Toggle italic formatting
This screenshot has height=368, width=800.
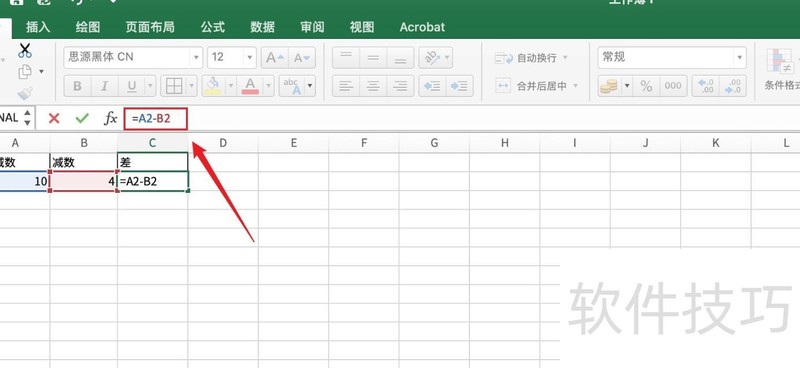105,86
